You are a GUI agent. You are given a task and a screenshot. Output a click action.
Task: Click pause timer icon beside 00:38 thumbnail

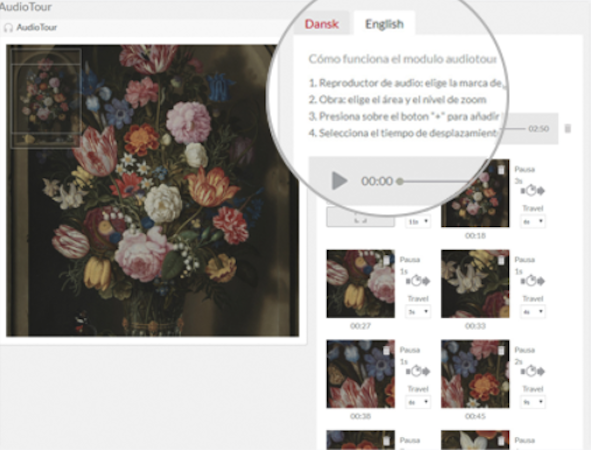tap(416, 372)
